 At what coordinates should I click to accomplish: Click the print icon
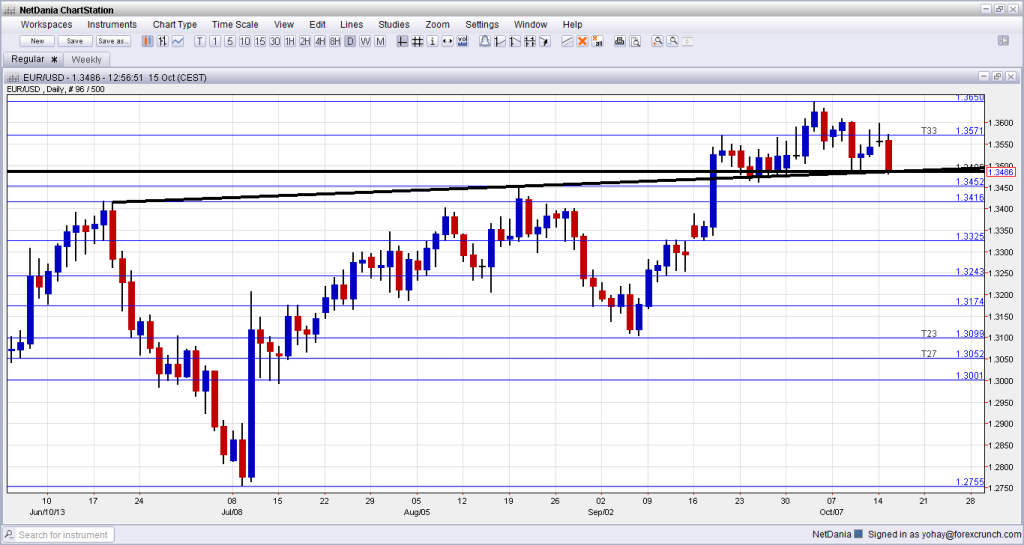click(x=620, y=41)
